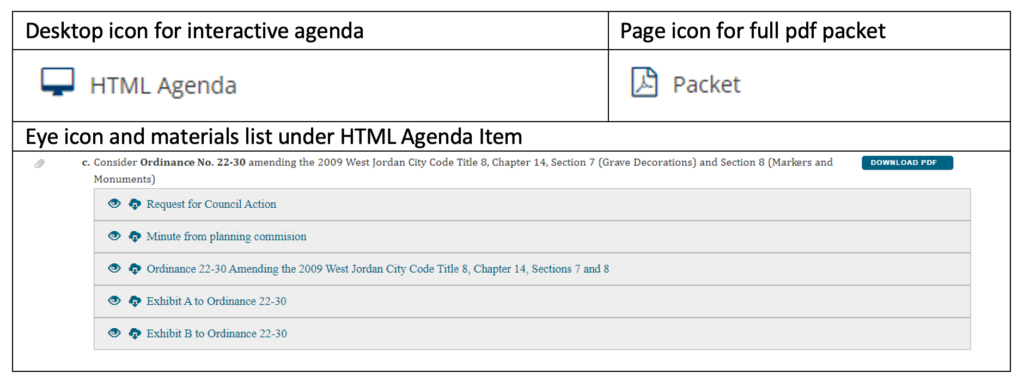This screenshot has height=385, width=1024.
Task: Open Minute from planning commision link
Action: point(227,237)
